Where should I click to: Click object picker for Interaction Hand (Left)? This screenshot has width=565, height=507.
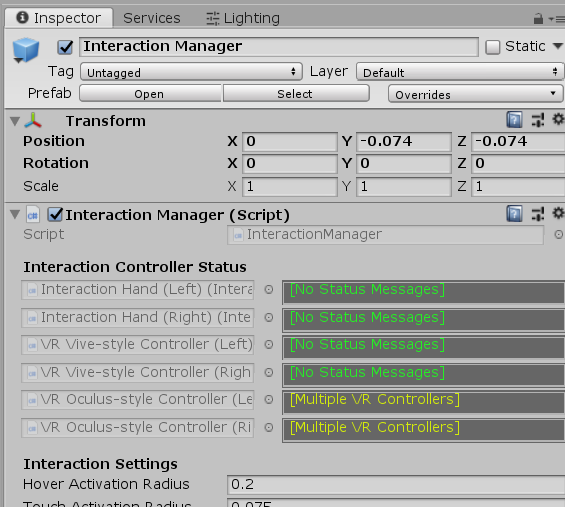[269, 289]
